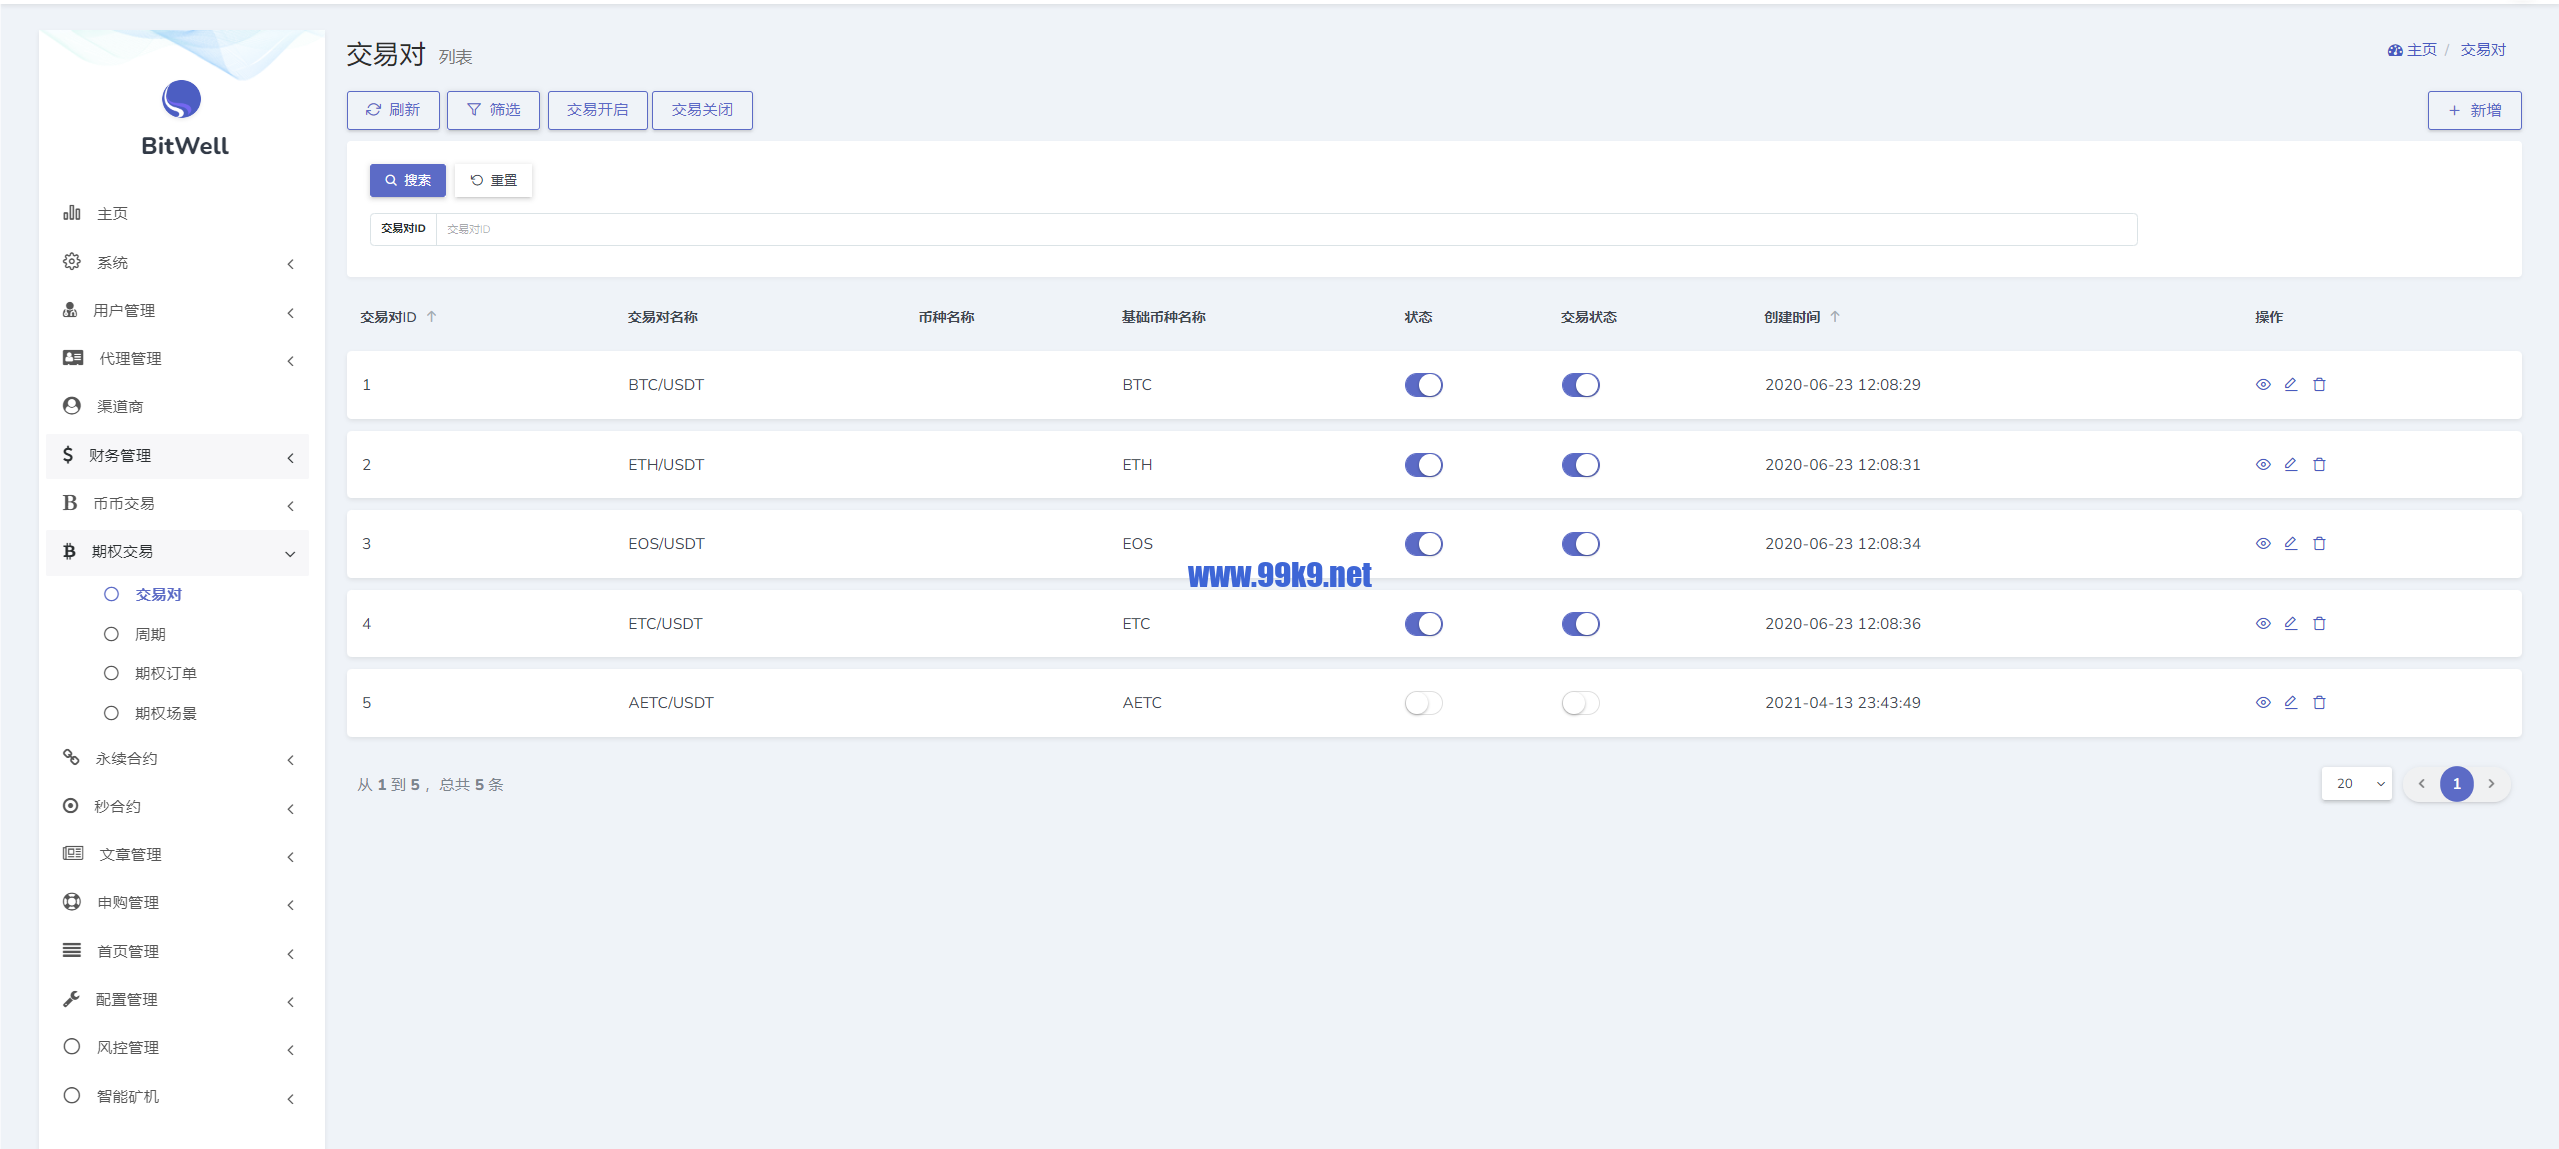Open 主页 in the sidebar

point(177,214)
